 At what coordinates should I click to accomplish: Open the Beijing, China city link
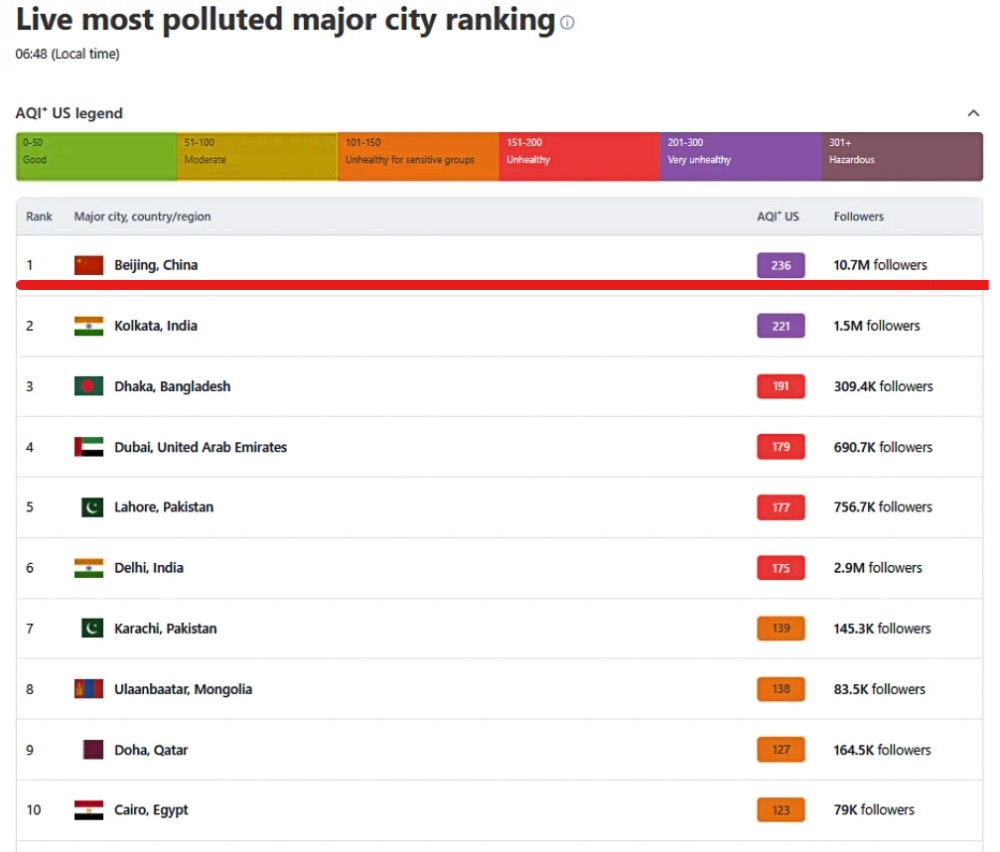point(156,265)
